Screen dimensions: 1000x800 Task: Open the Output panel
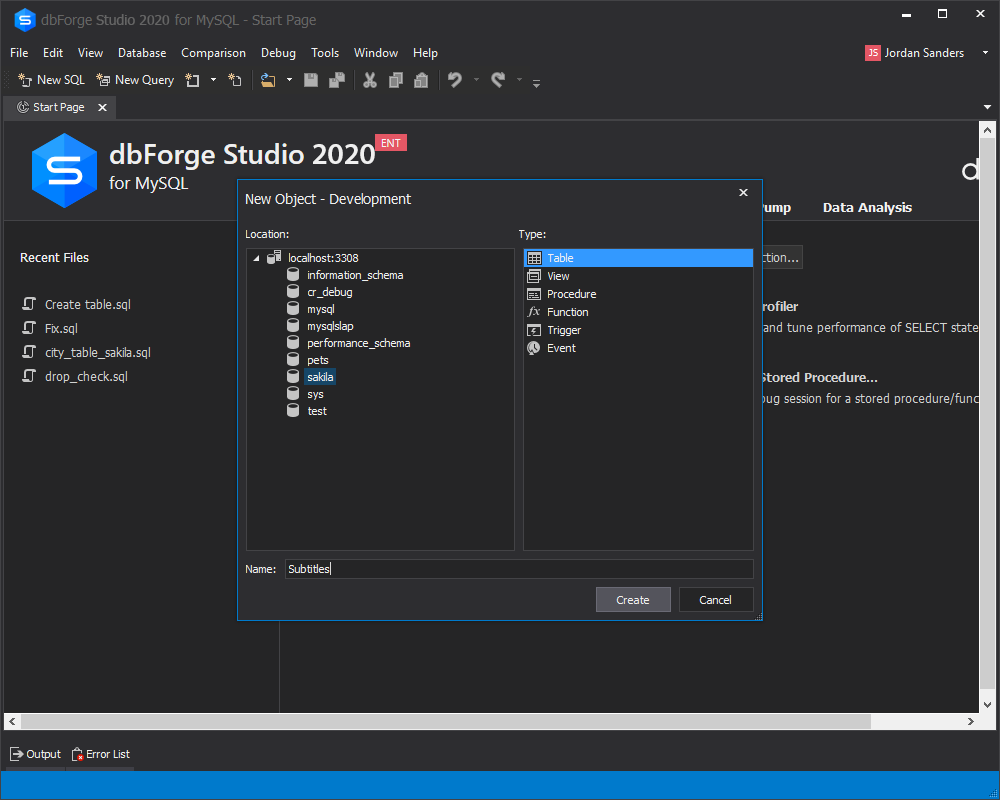pos(36,754)
